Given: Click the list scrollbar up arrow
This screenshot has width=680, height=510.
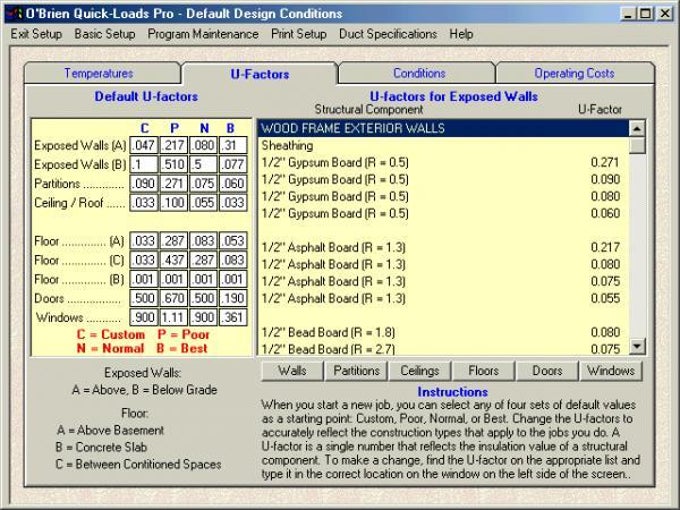Looking at the screenshot, I should 637,128.
